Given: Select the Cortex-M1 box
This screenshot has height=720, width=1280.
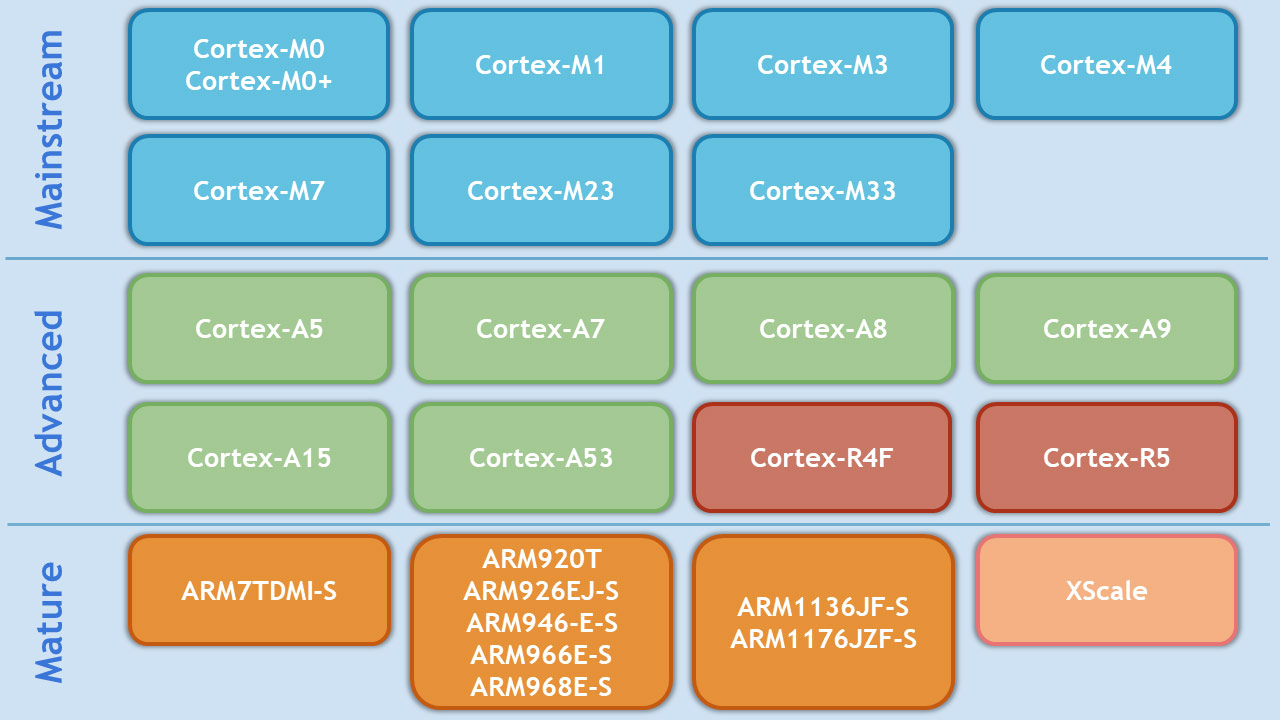Looking at the screenshot, I should (x=541, y=64).
